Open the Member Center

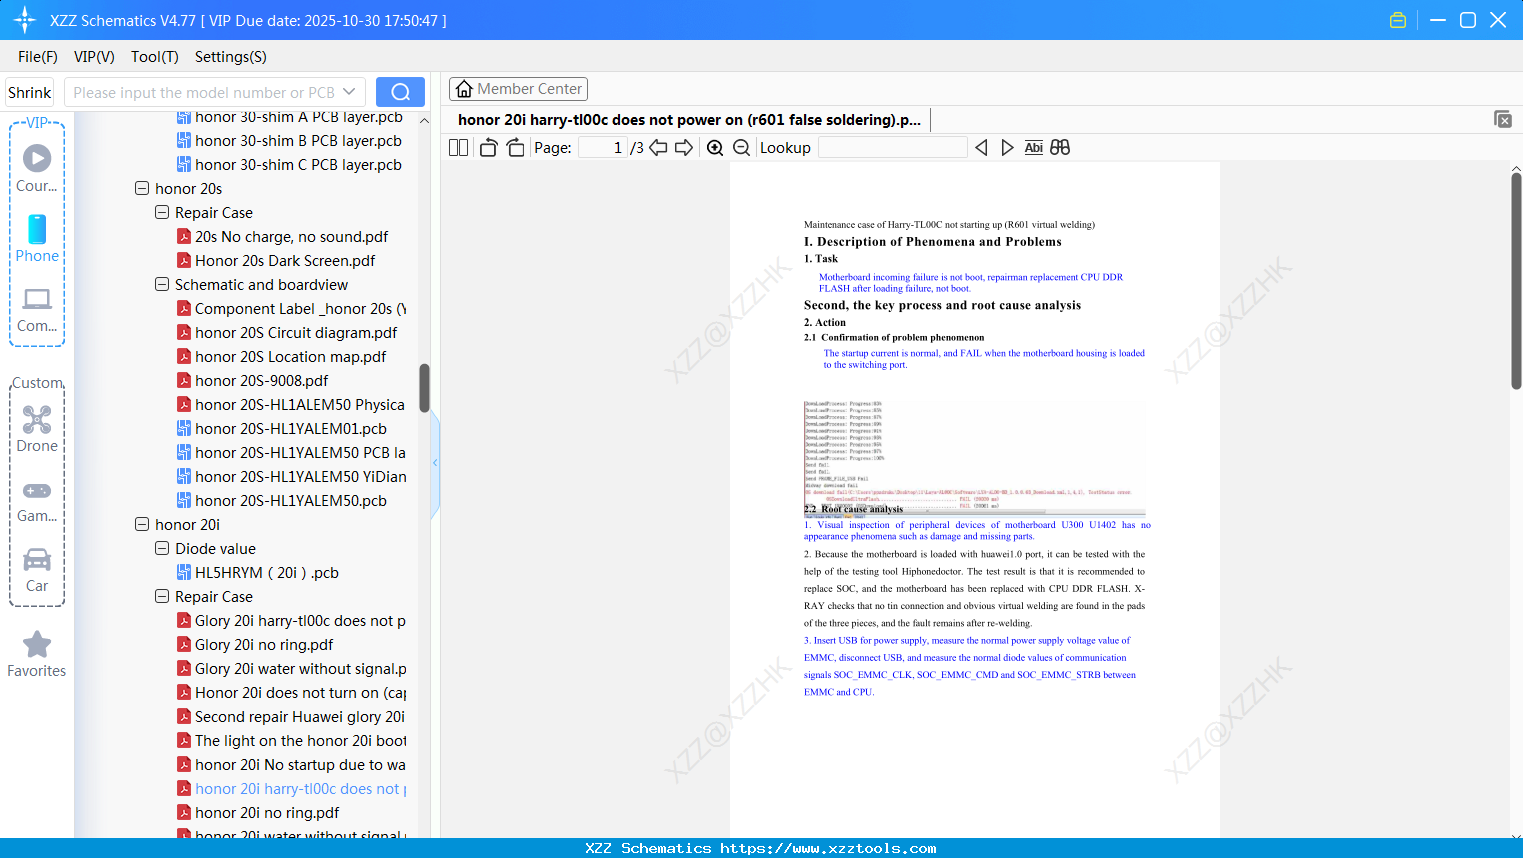pyautogui.click(x=518, y=89)
